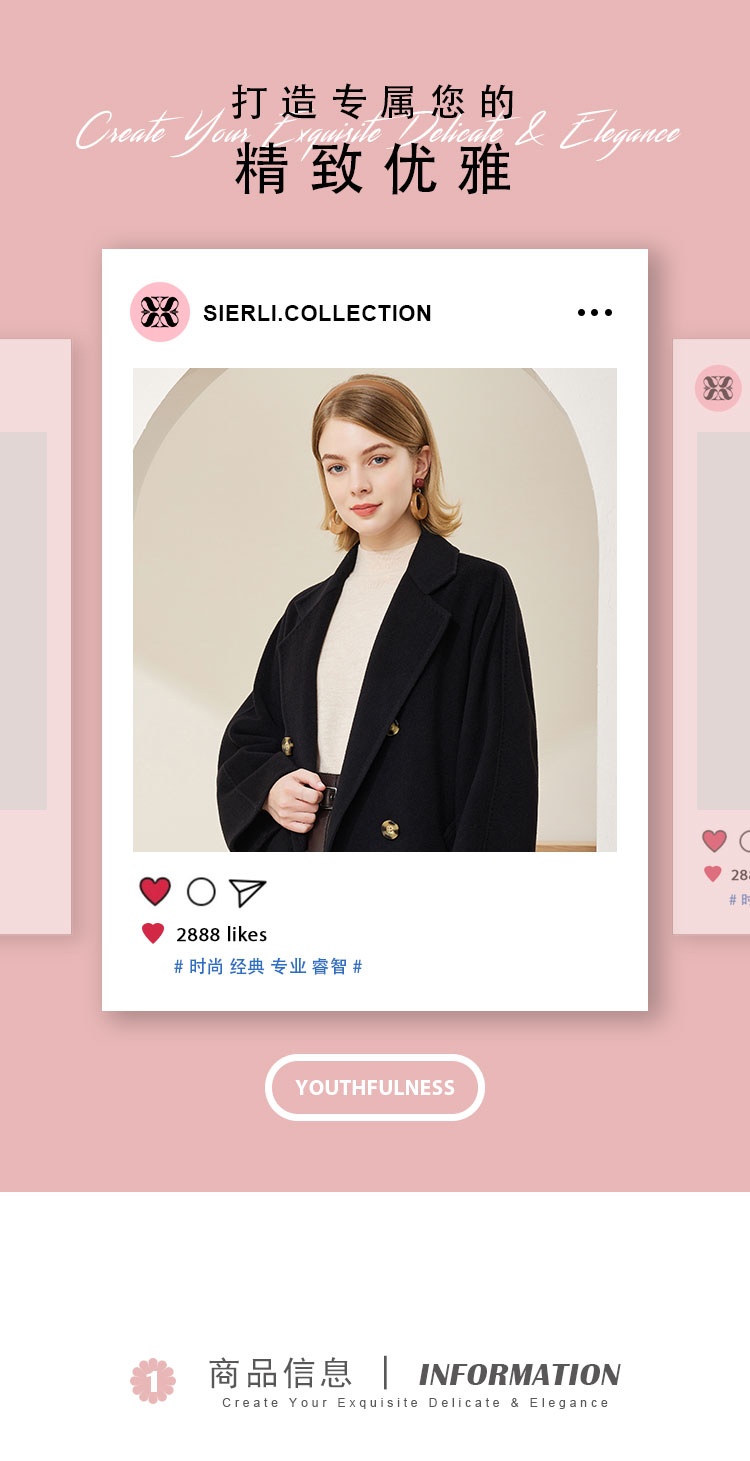750x1461 pixels.
Task: Click the 打造专属您的 title text
Action: click(x=374, y=102)
